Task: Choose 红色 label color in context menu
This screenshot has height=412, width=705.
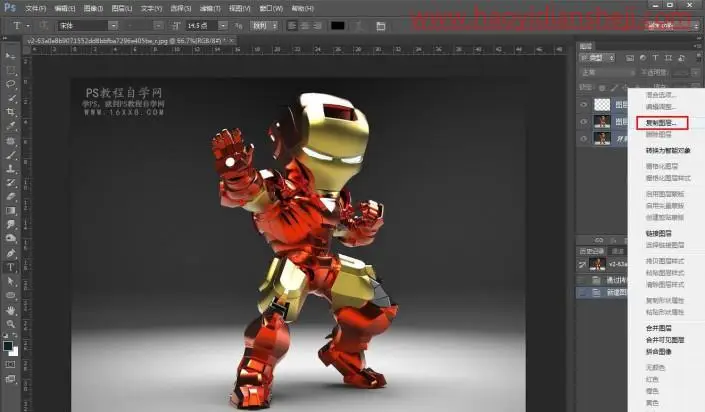Action: point(652,379)
